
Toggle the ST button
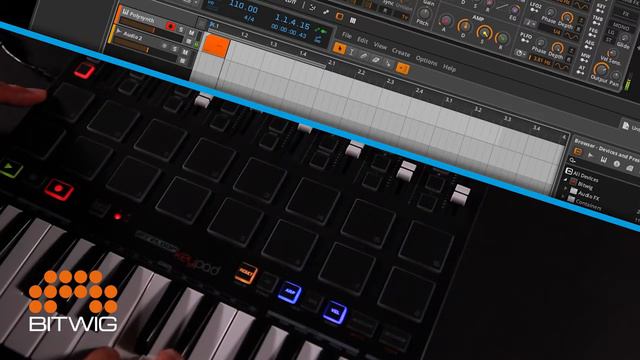[x=609, y=40]
